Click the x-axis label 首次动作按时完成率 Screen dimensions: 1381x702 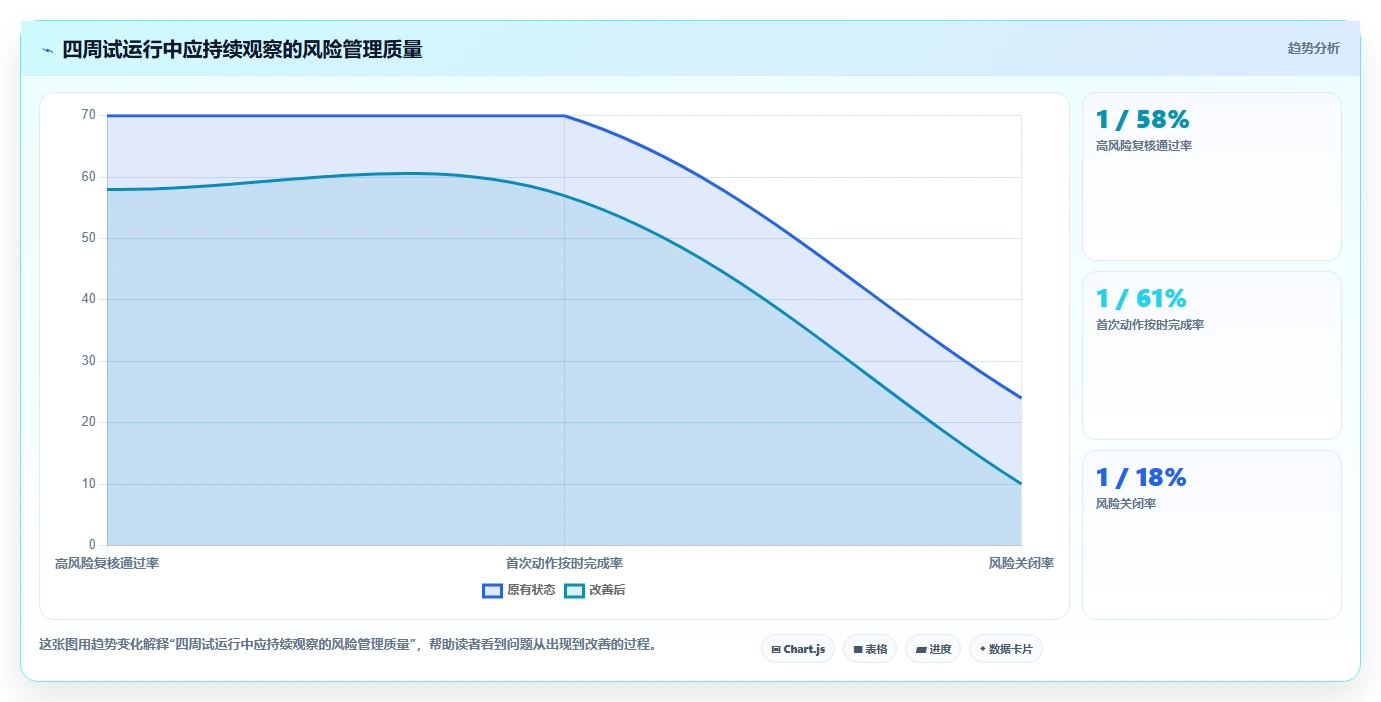pos(564,563)
